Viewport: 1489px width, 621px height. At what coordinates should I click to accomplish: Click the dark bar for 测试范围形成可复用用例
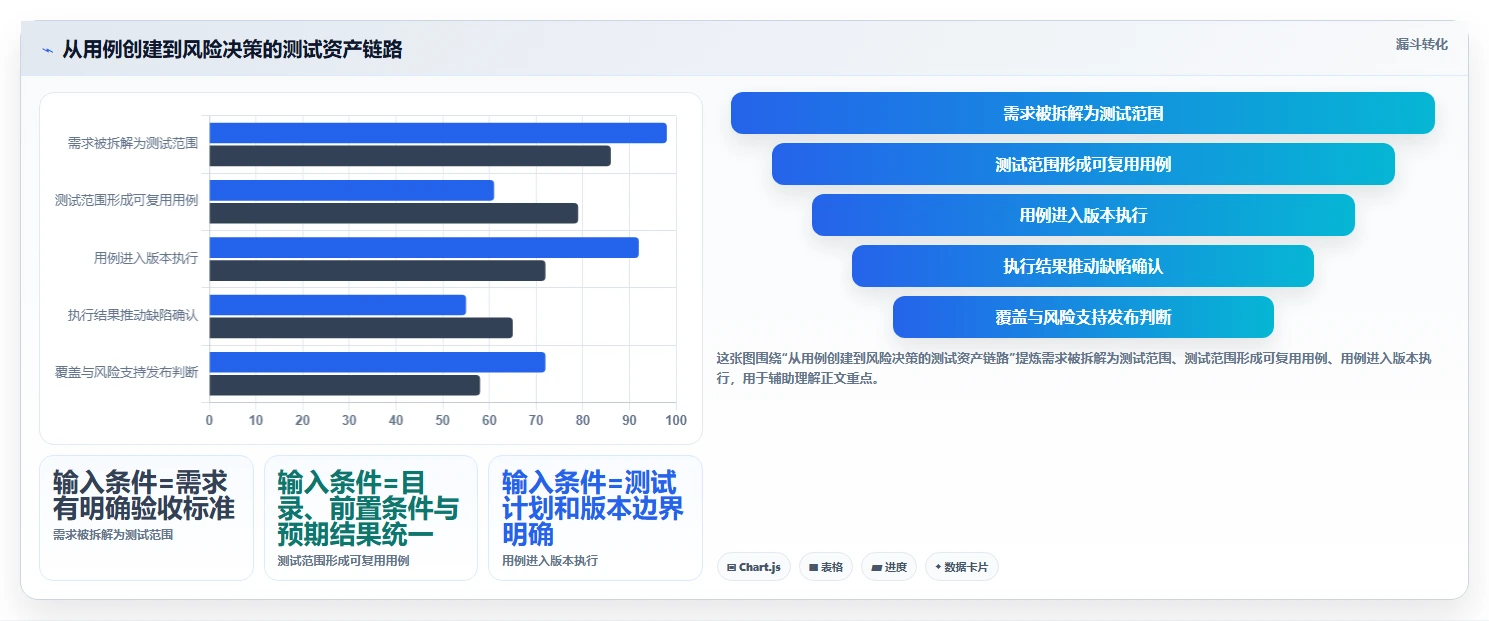(x=394, y=213)
